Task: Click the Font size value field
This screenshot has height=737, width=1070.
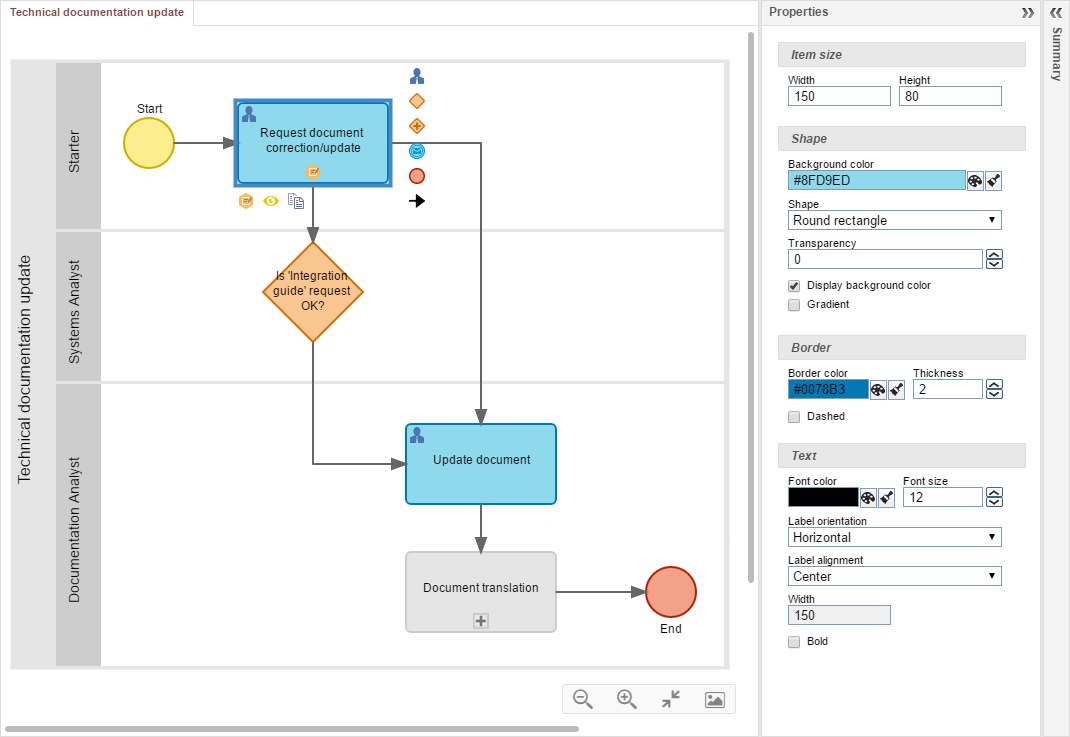Action: tap(943, 497)
